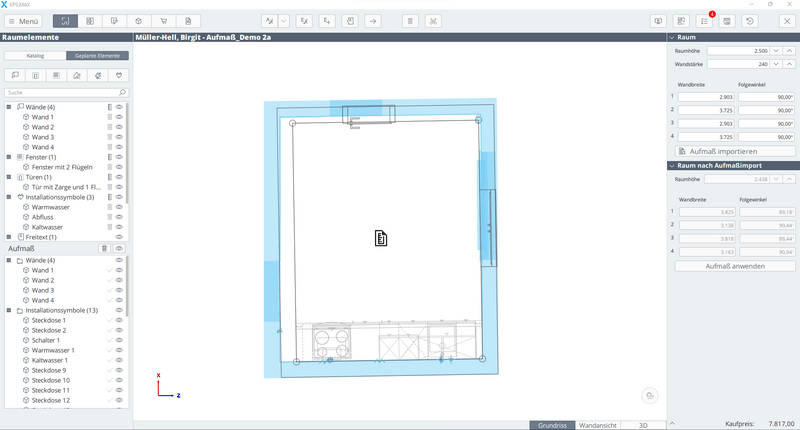The width and height of the screenshot is (800, 430).
Task: Select the room planning mode icon
Action: click(65, 20)
